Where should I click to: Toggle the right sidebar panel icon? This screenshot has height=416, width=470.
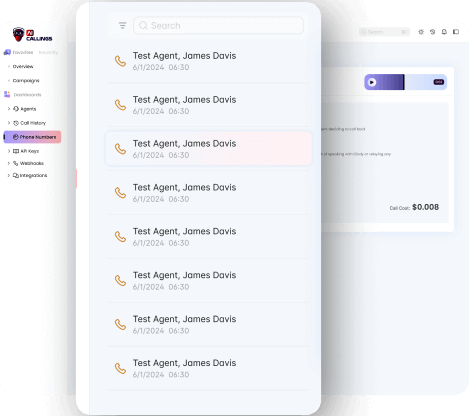[x=456, y=32]
